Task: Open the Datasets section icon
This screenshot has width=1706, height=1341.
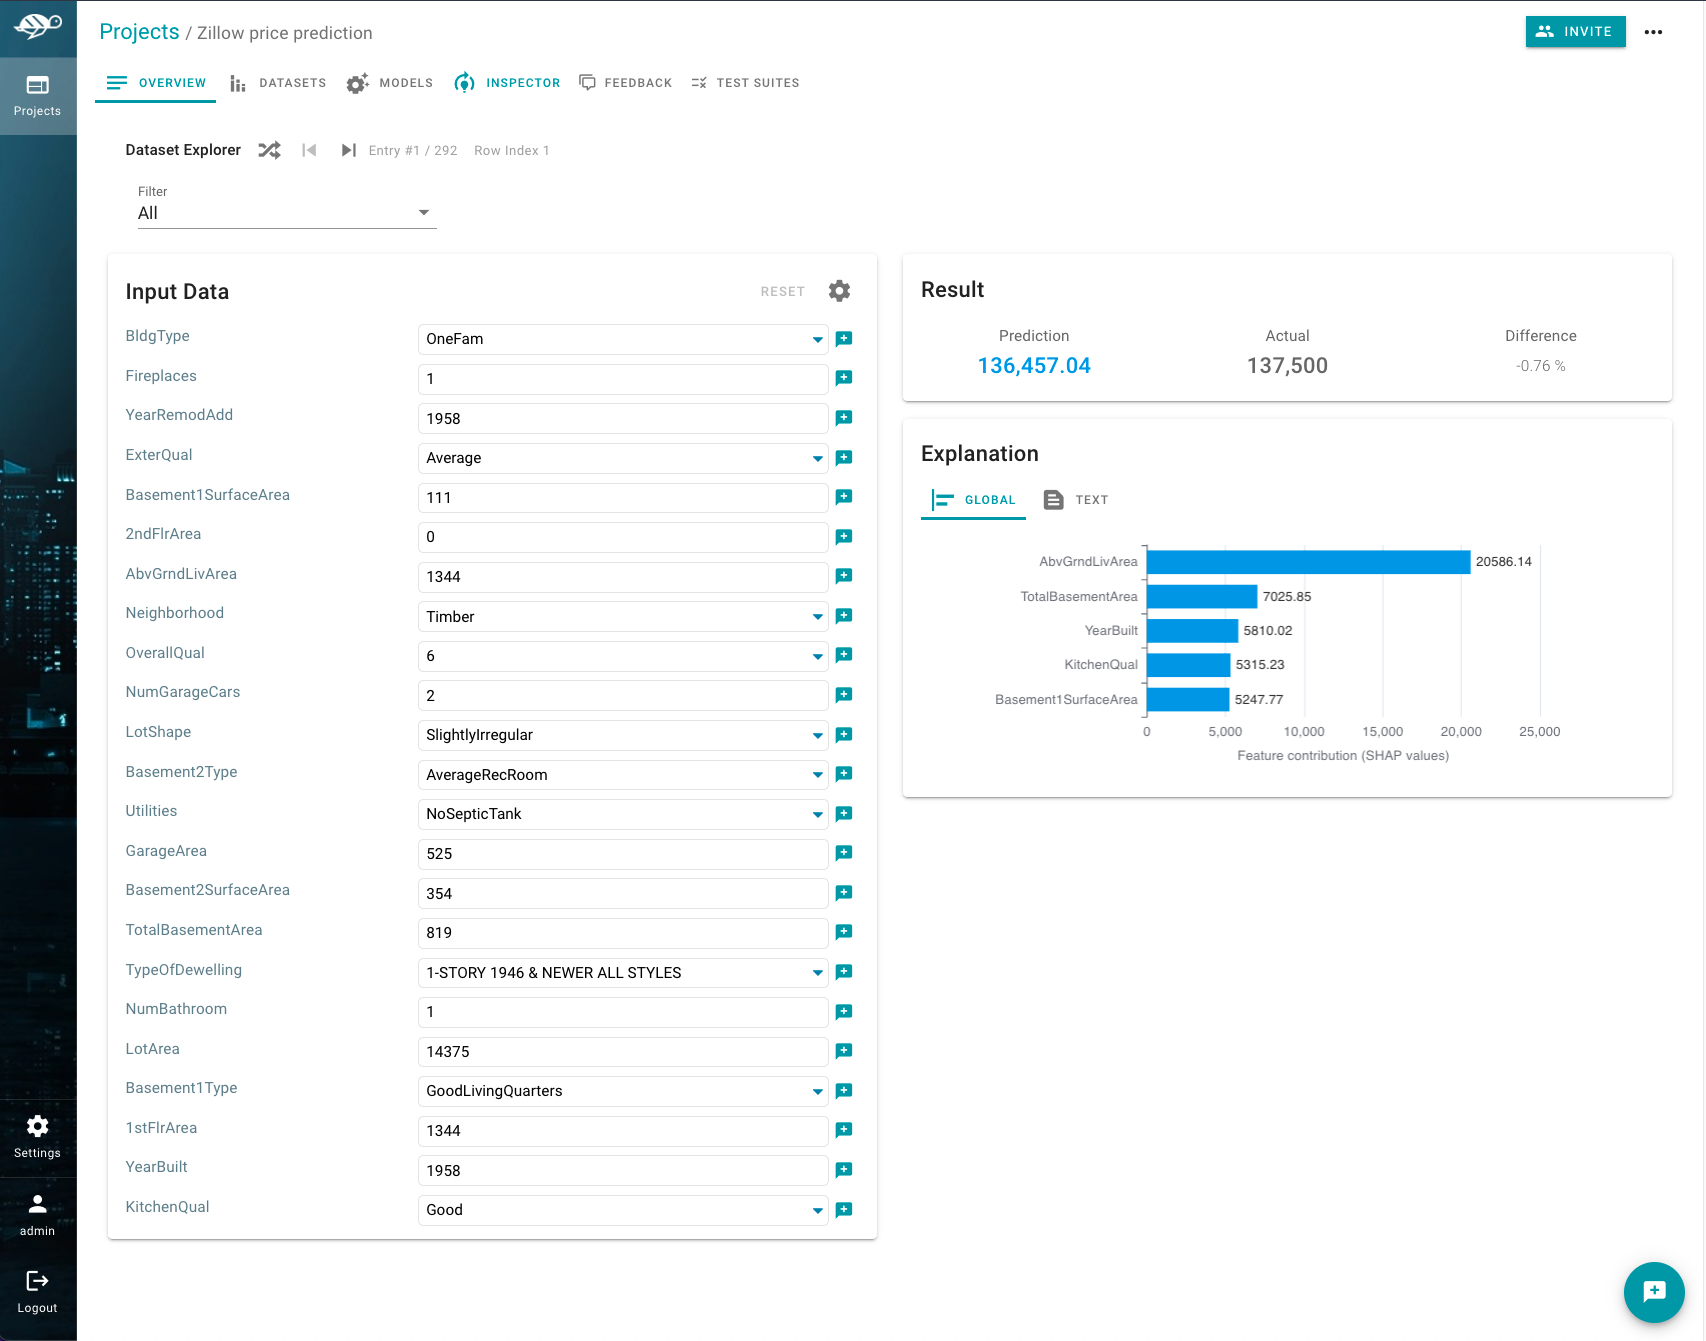Action: coord(237,83)
